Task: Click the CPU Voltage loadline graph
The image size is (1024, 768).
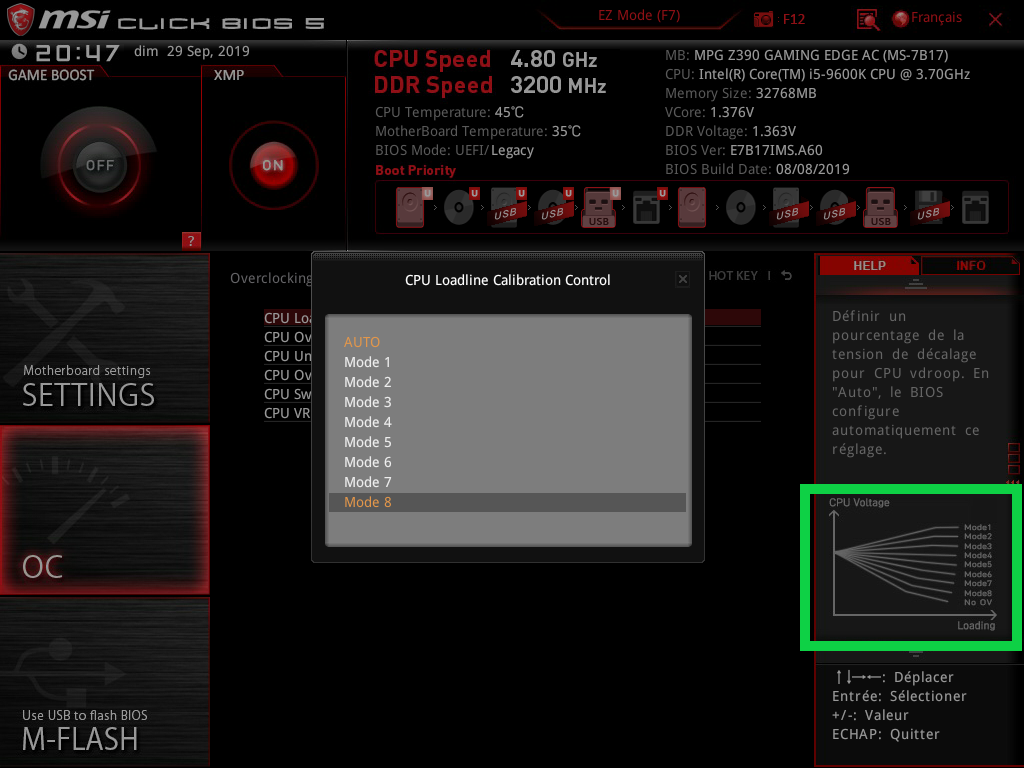Action: [912, 567]
